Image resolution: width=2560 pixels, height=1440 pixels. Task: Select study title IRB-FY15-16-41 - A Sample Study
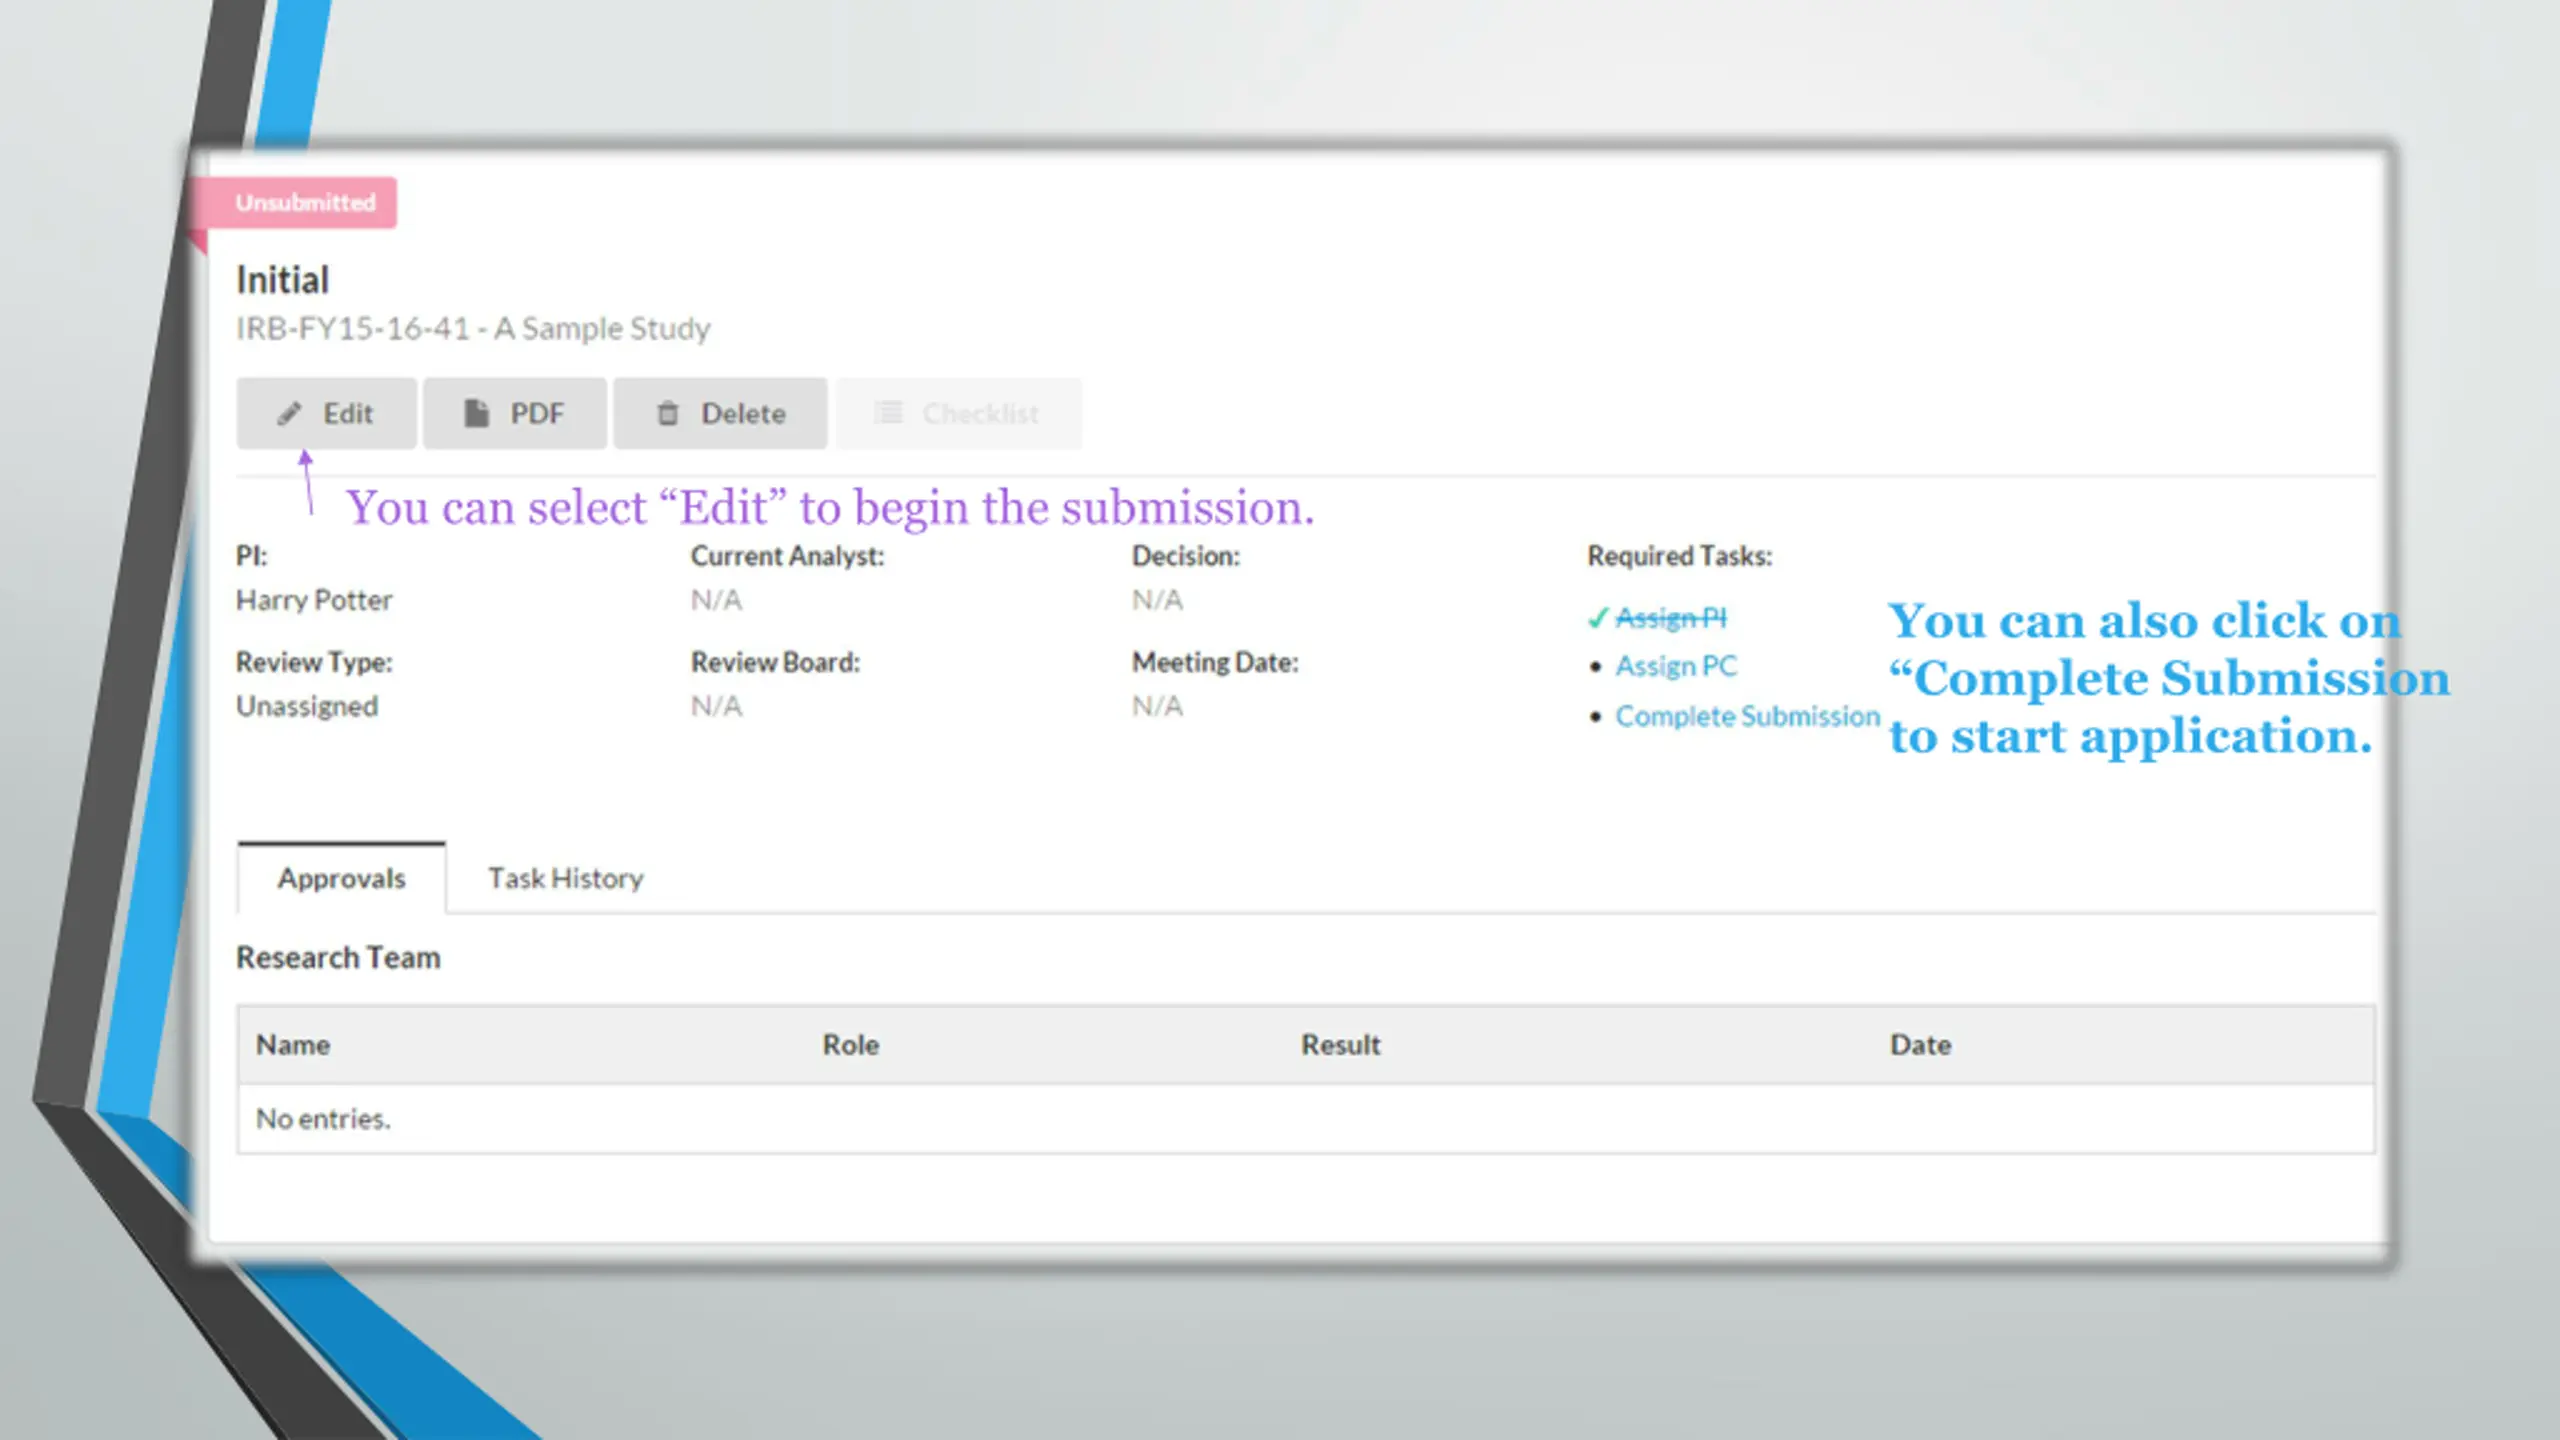pyautogui.click(x=473, y=328)
